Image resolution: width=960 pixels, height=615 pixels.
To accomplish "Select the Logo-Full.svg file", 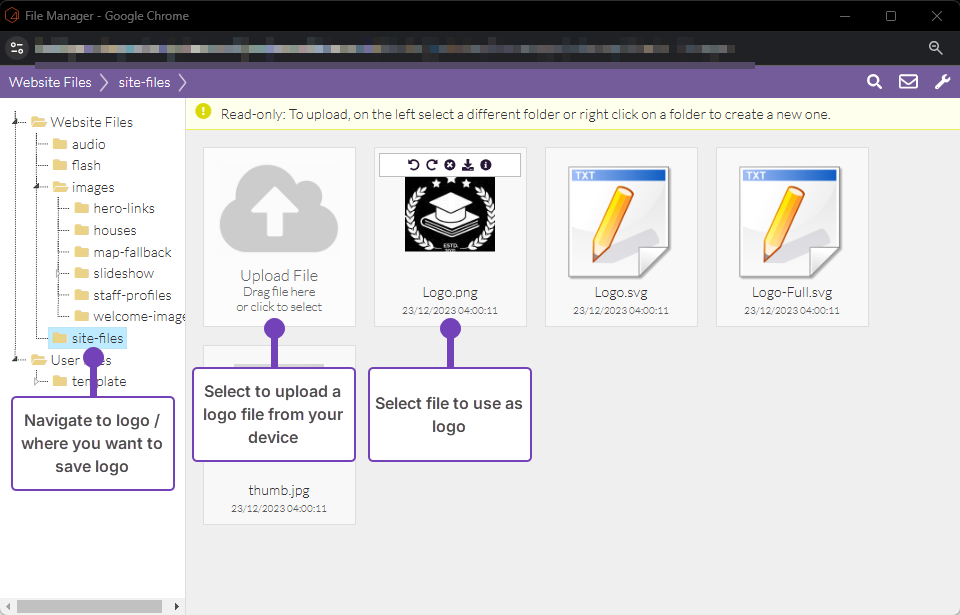I will pos(792,236).
